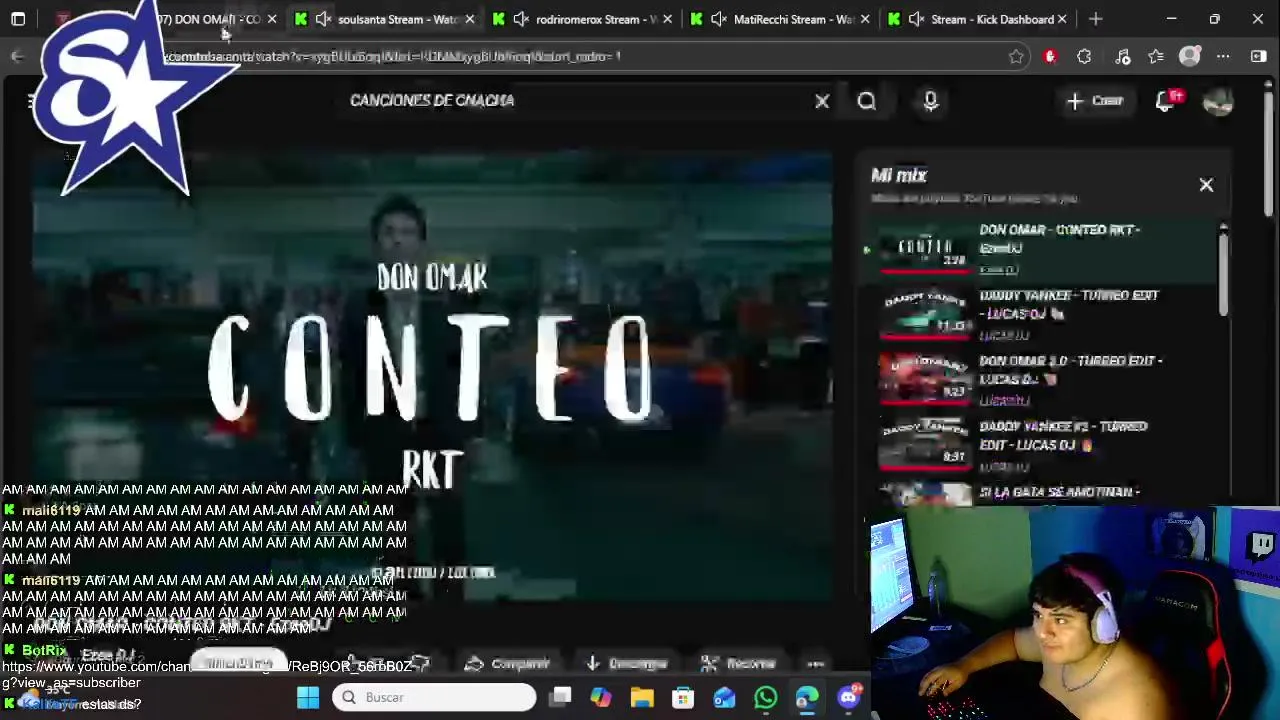The height and width of the screenshot is (720, 1280).
Task: Open the CONTEO playlist thumbnail
Action: coord(925,249)
